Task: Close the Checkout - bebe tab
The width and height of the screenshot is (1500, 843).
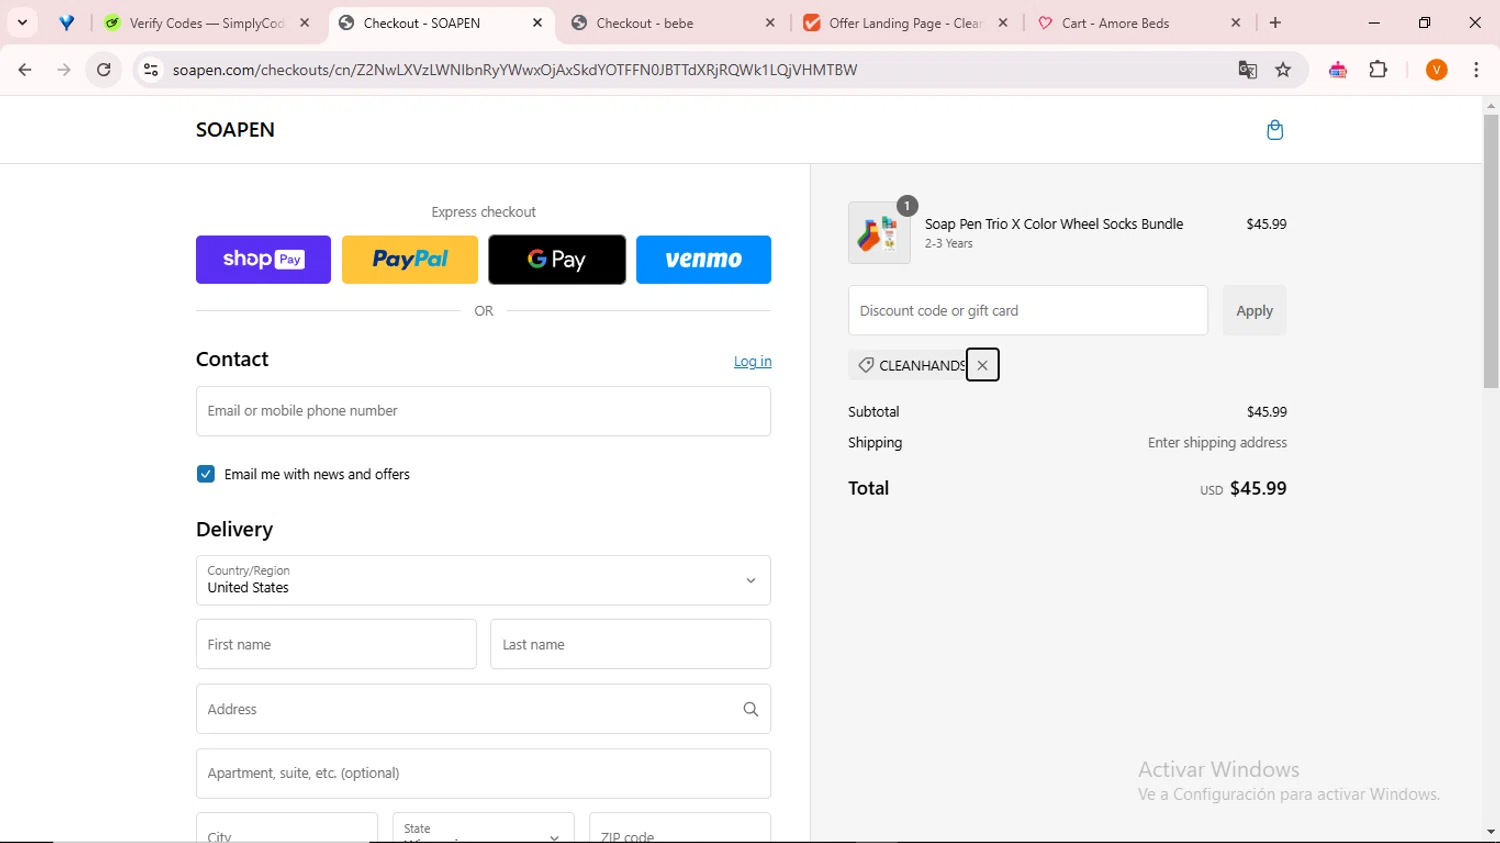Action: [x=770, y=23]
